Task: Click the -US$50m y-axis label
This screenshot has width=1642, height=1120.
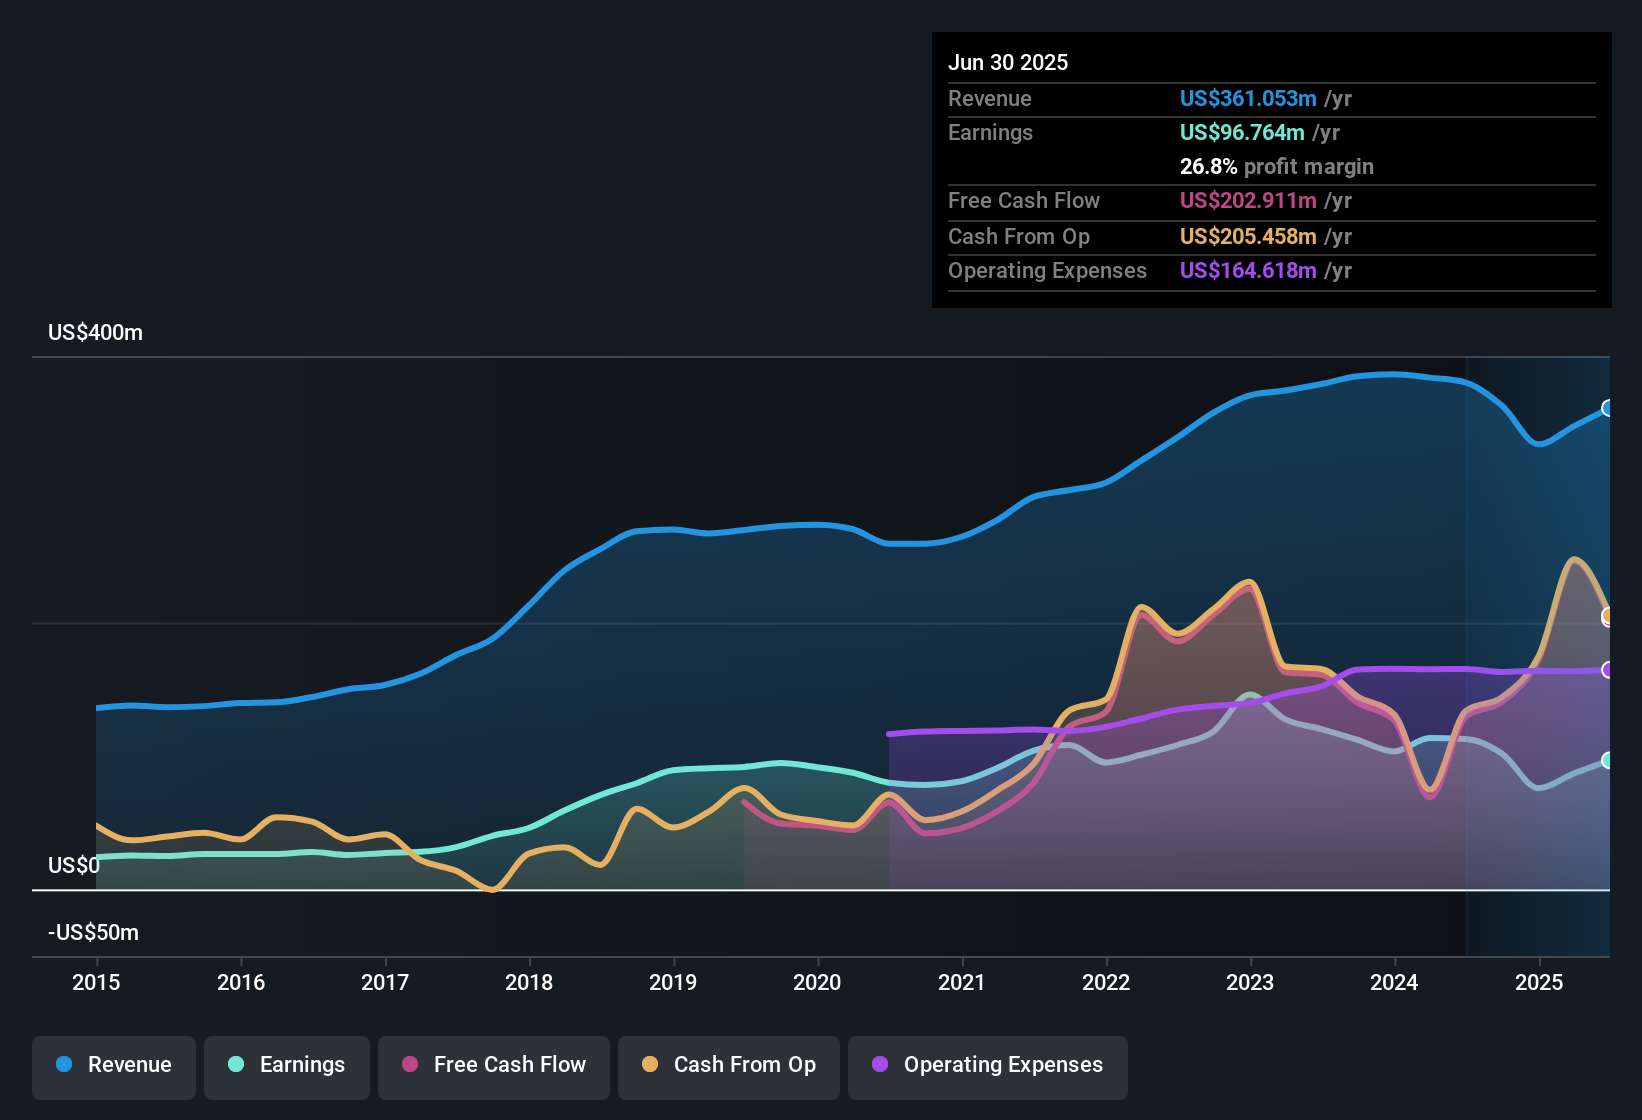Action: coord(94,933)
